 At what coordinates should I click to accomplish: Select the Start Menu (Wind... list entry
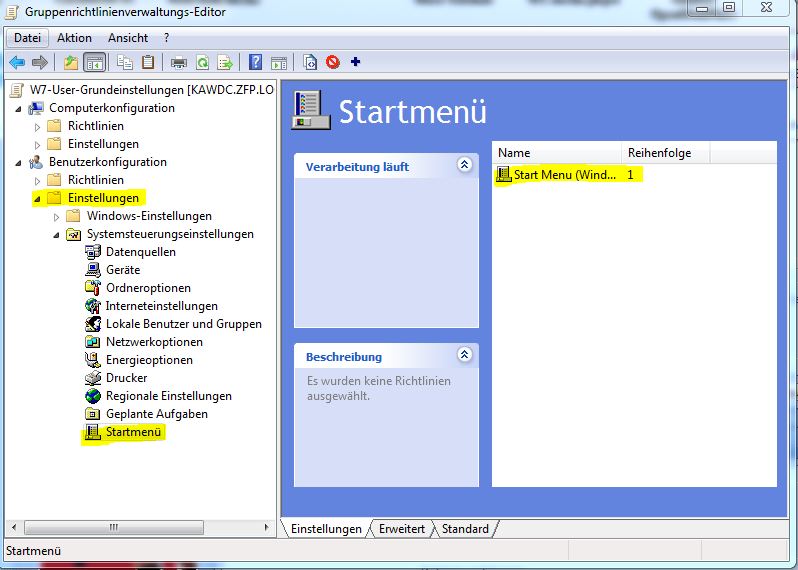point(564,175)
